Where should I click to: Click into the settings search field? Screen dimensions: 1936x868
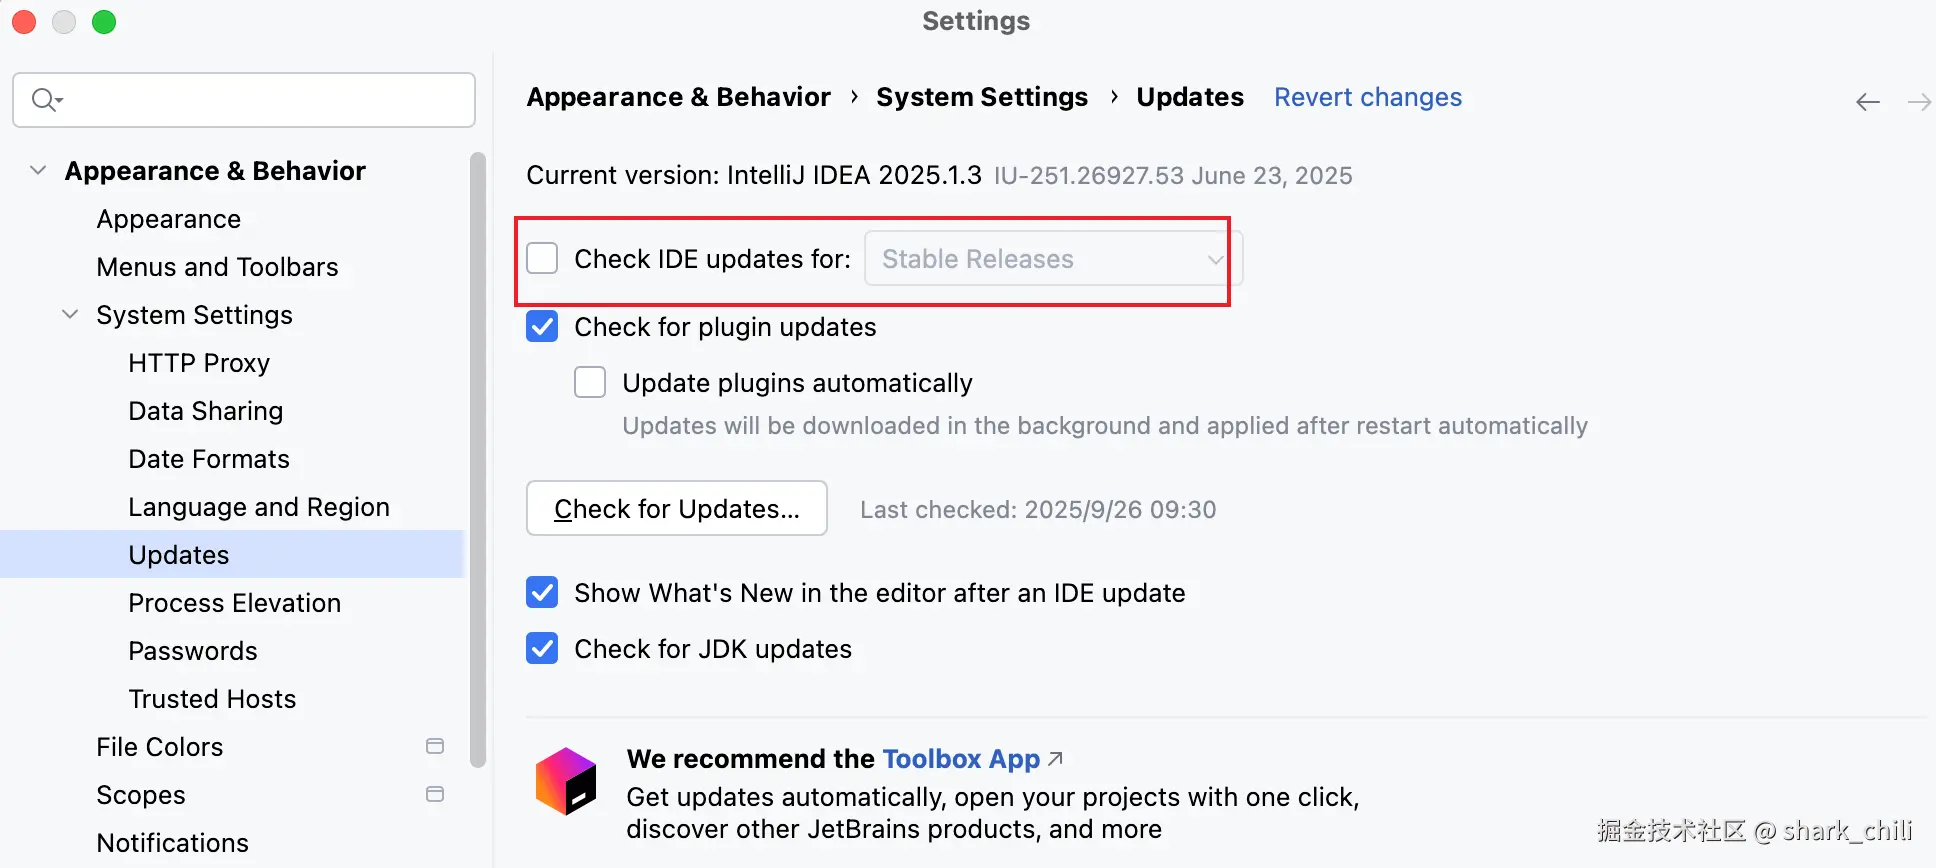click(x=260, y=100)
